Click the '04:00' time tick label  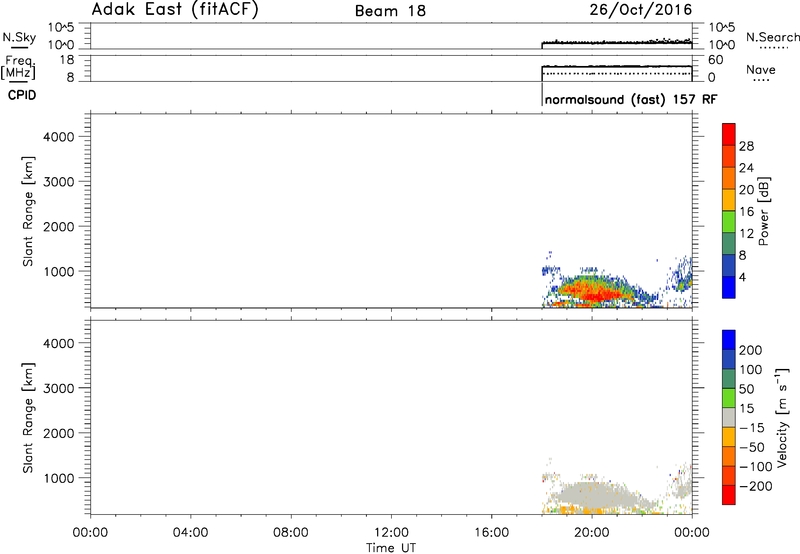tap(191, 533)
